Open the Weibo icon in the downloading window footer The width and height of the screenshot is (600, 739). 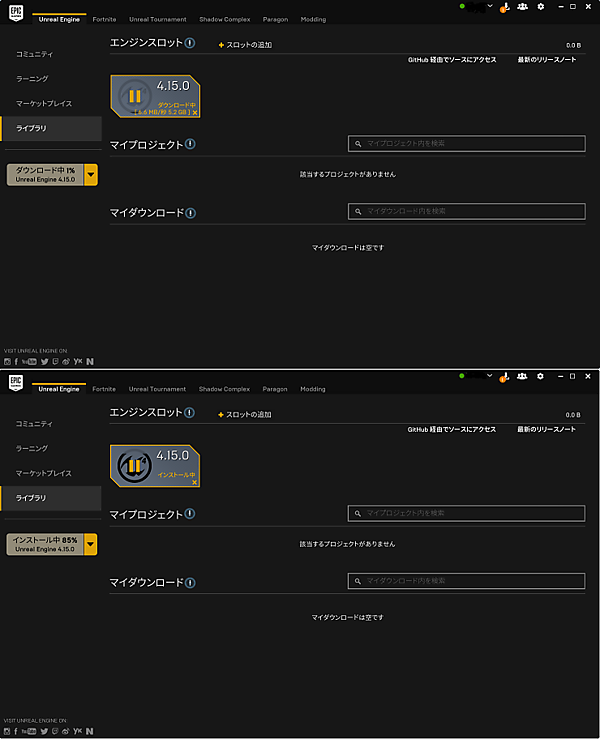pyautogui.click(x=66, y=361)
